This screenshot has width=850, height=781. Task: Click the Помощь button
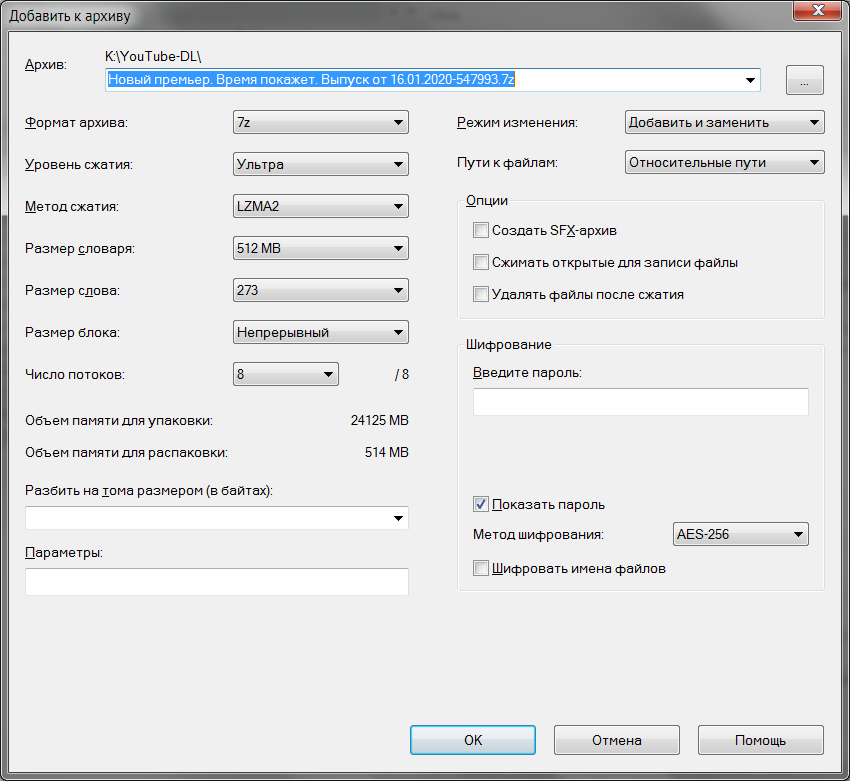click(761, 740)
